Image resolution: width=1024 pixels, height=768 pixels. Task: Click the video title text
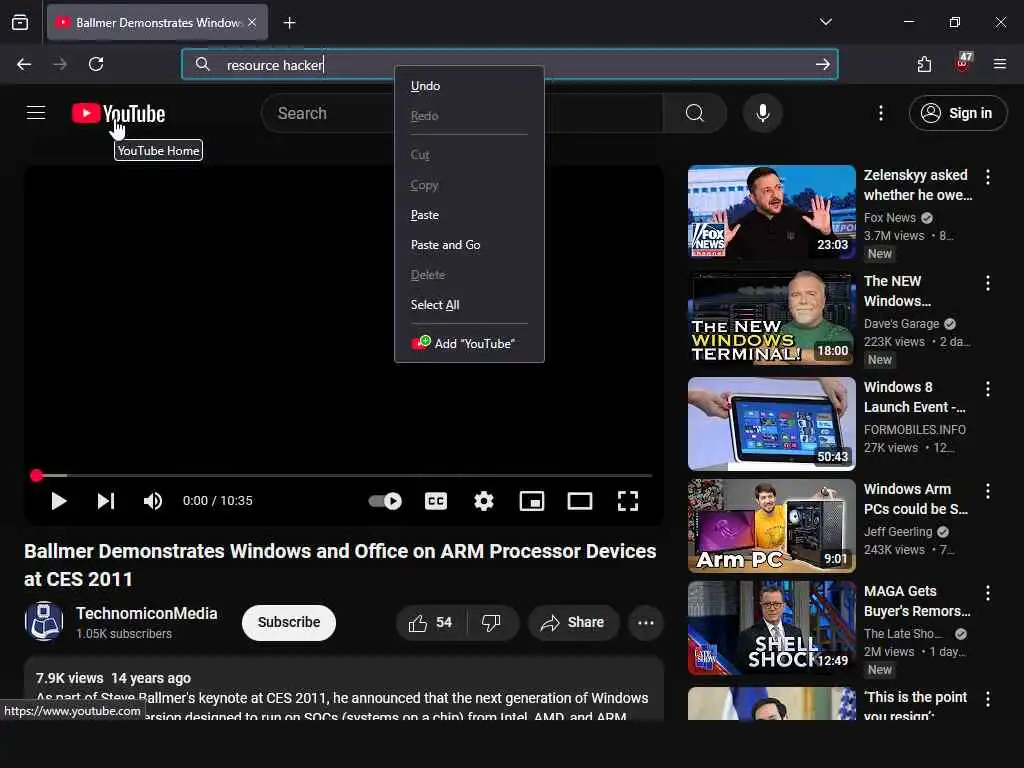coord(340,565)
